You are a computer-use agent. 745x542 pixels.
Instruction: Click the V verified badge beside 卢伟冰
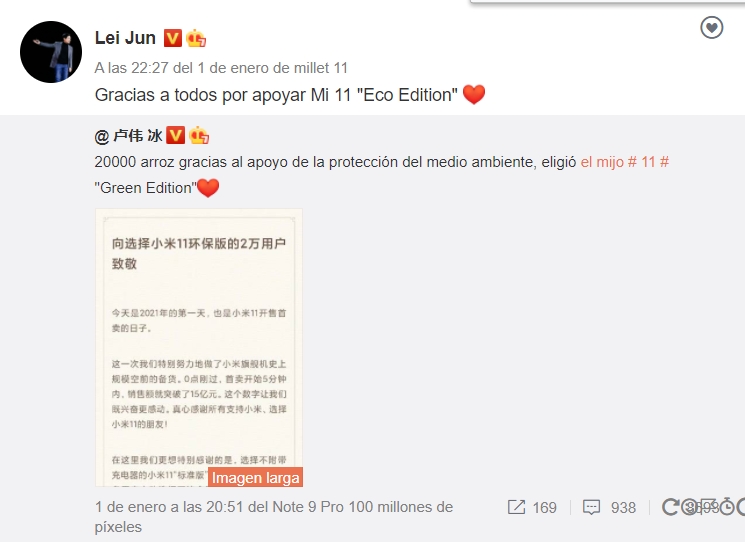point(175,135)
